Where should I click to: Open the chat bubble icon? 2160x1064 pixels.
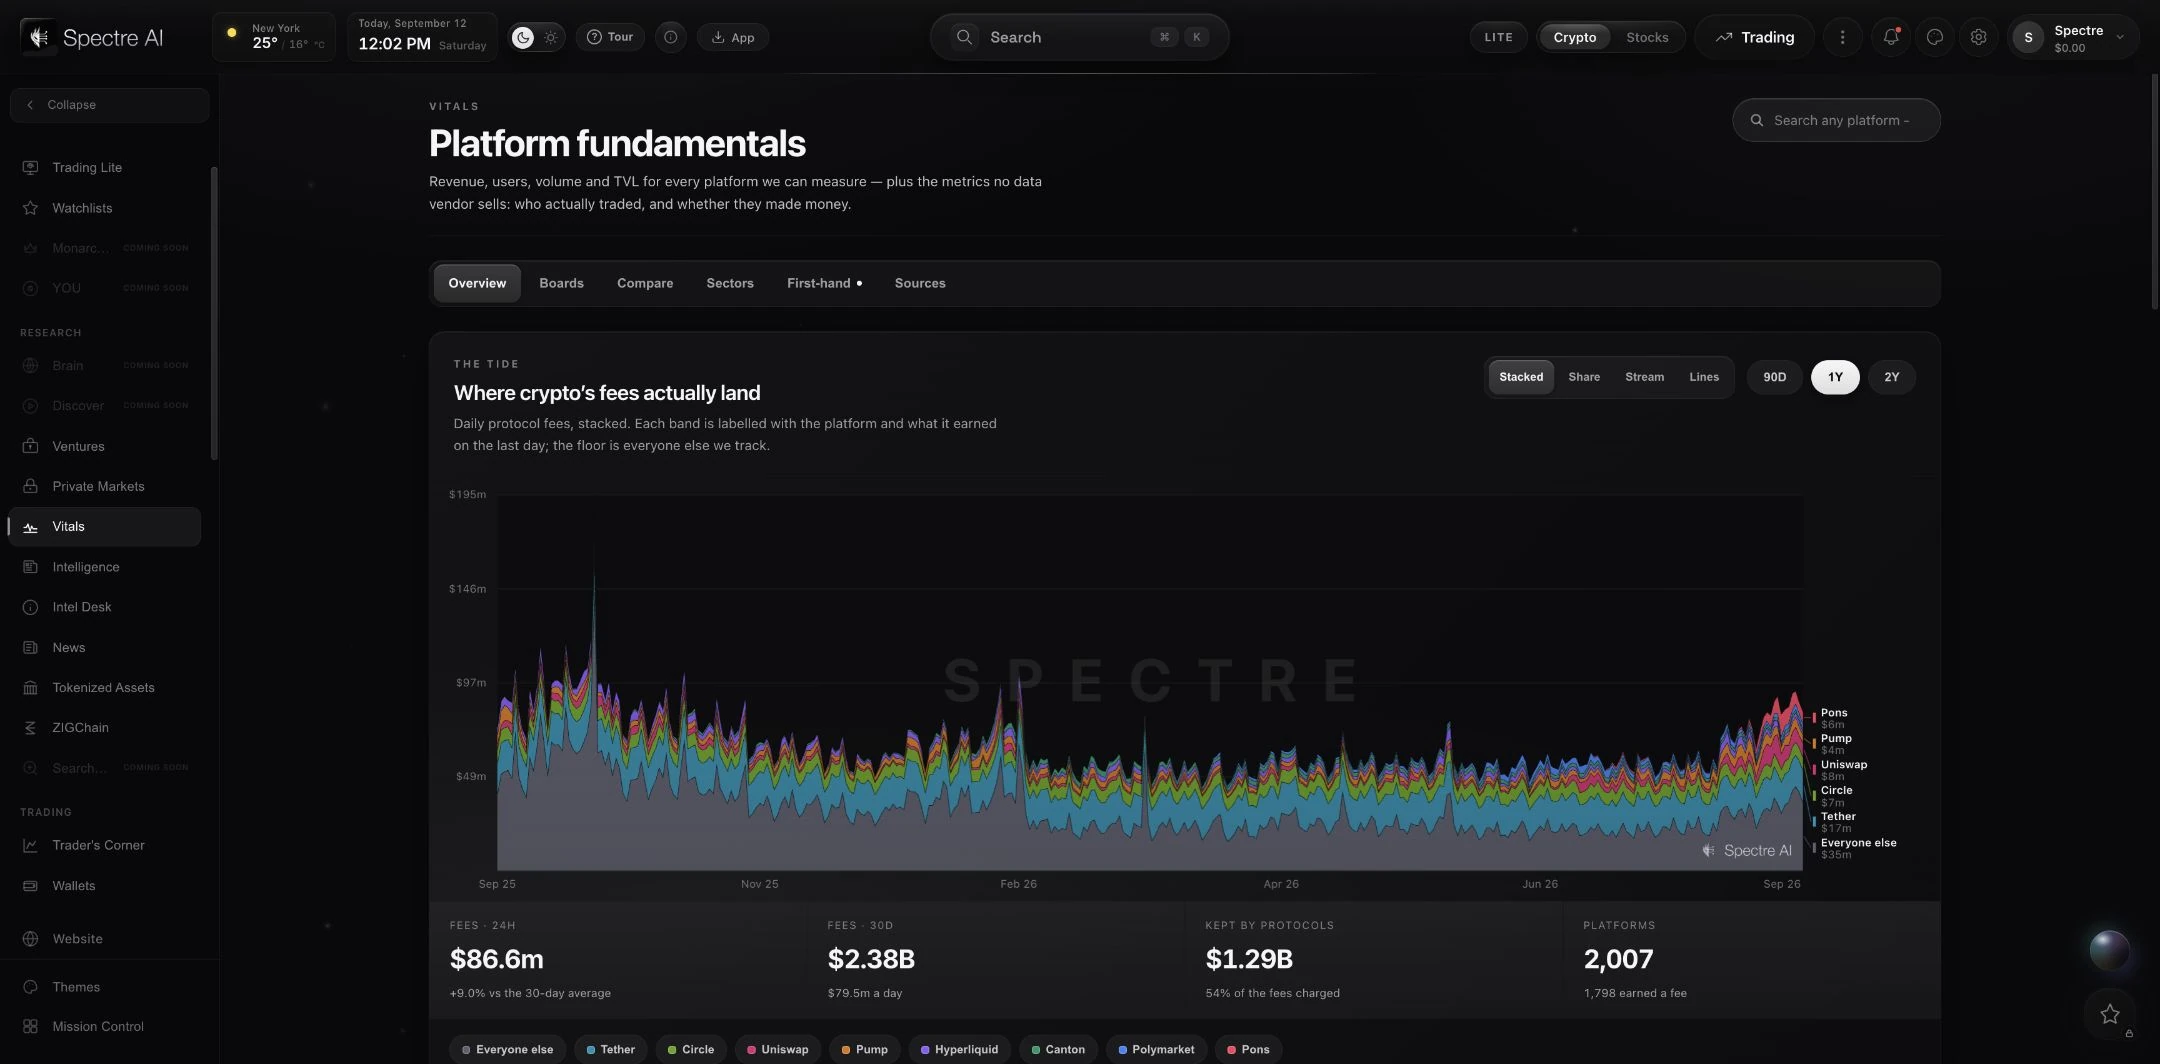1934,38
